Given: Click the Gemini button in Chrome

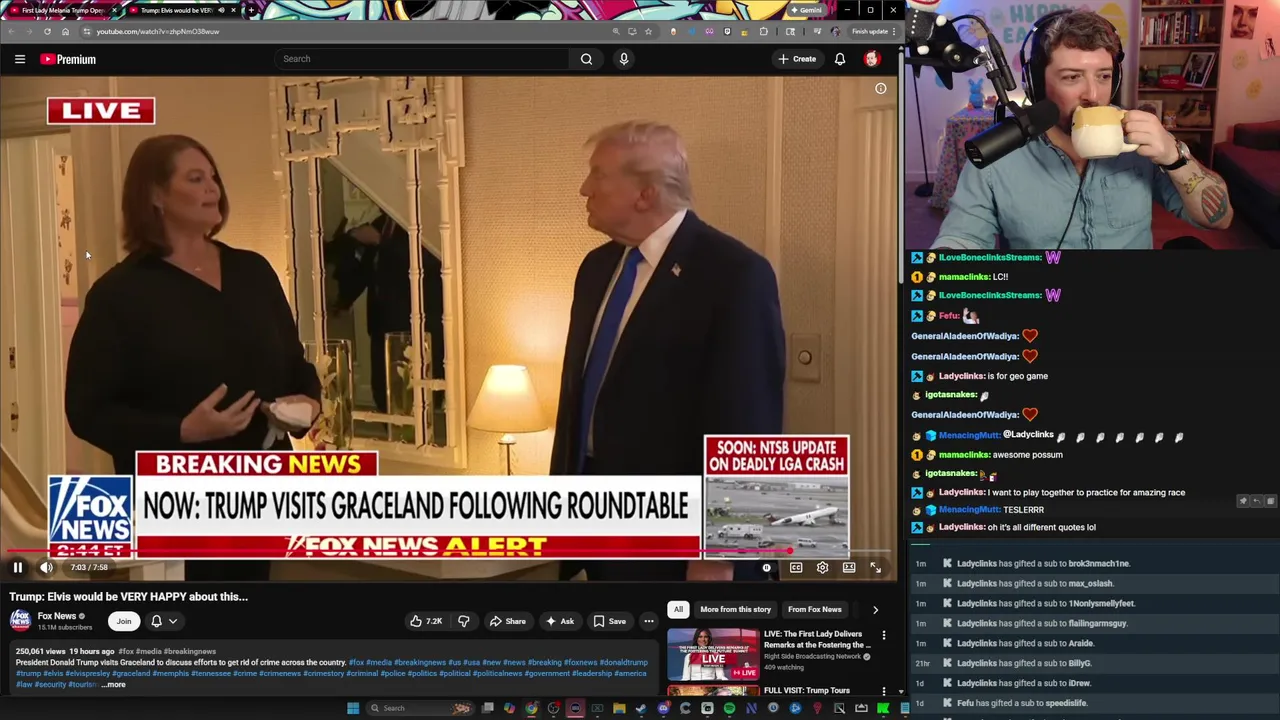Looking at the screenshot, I should coord(806,10).
